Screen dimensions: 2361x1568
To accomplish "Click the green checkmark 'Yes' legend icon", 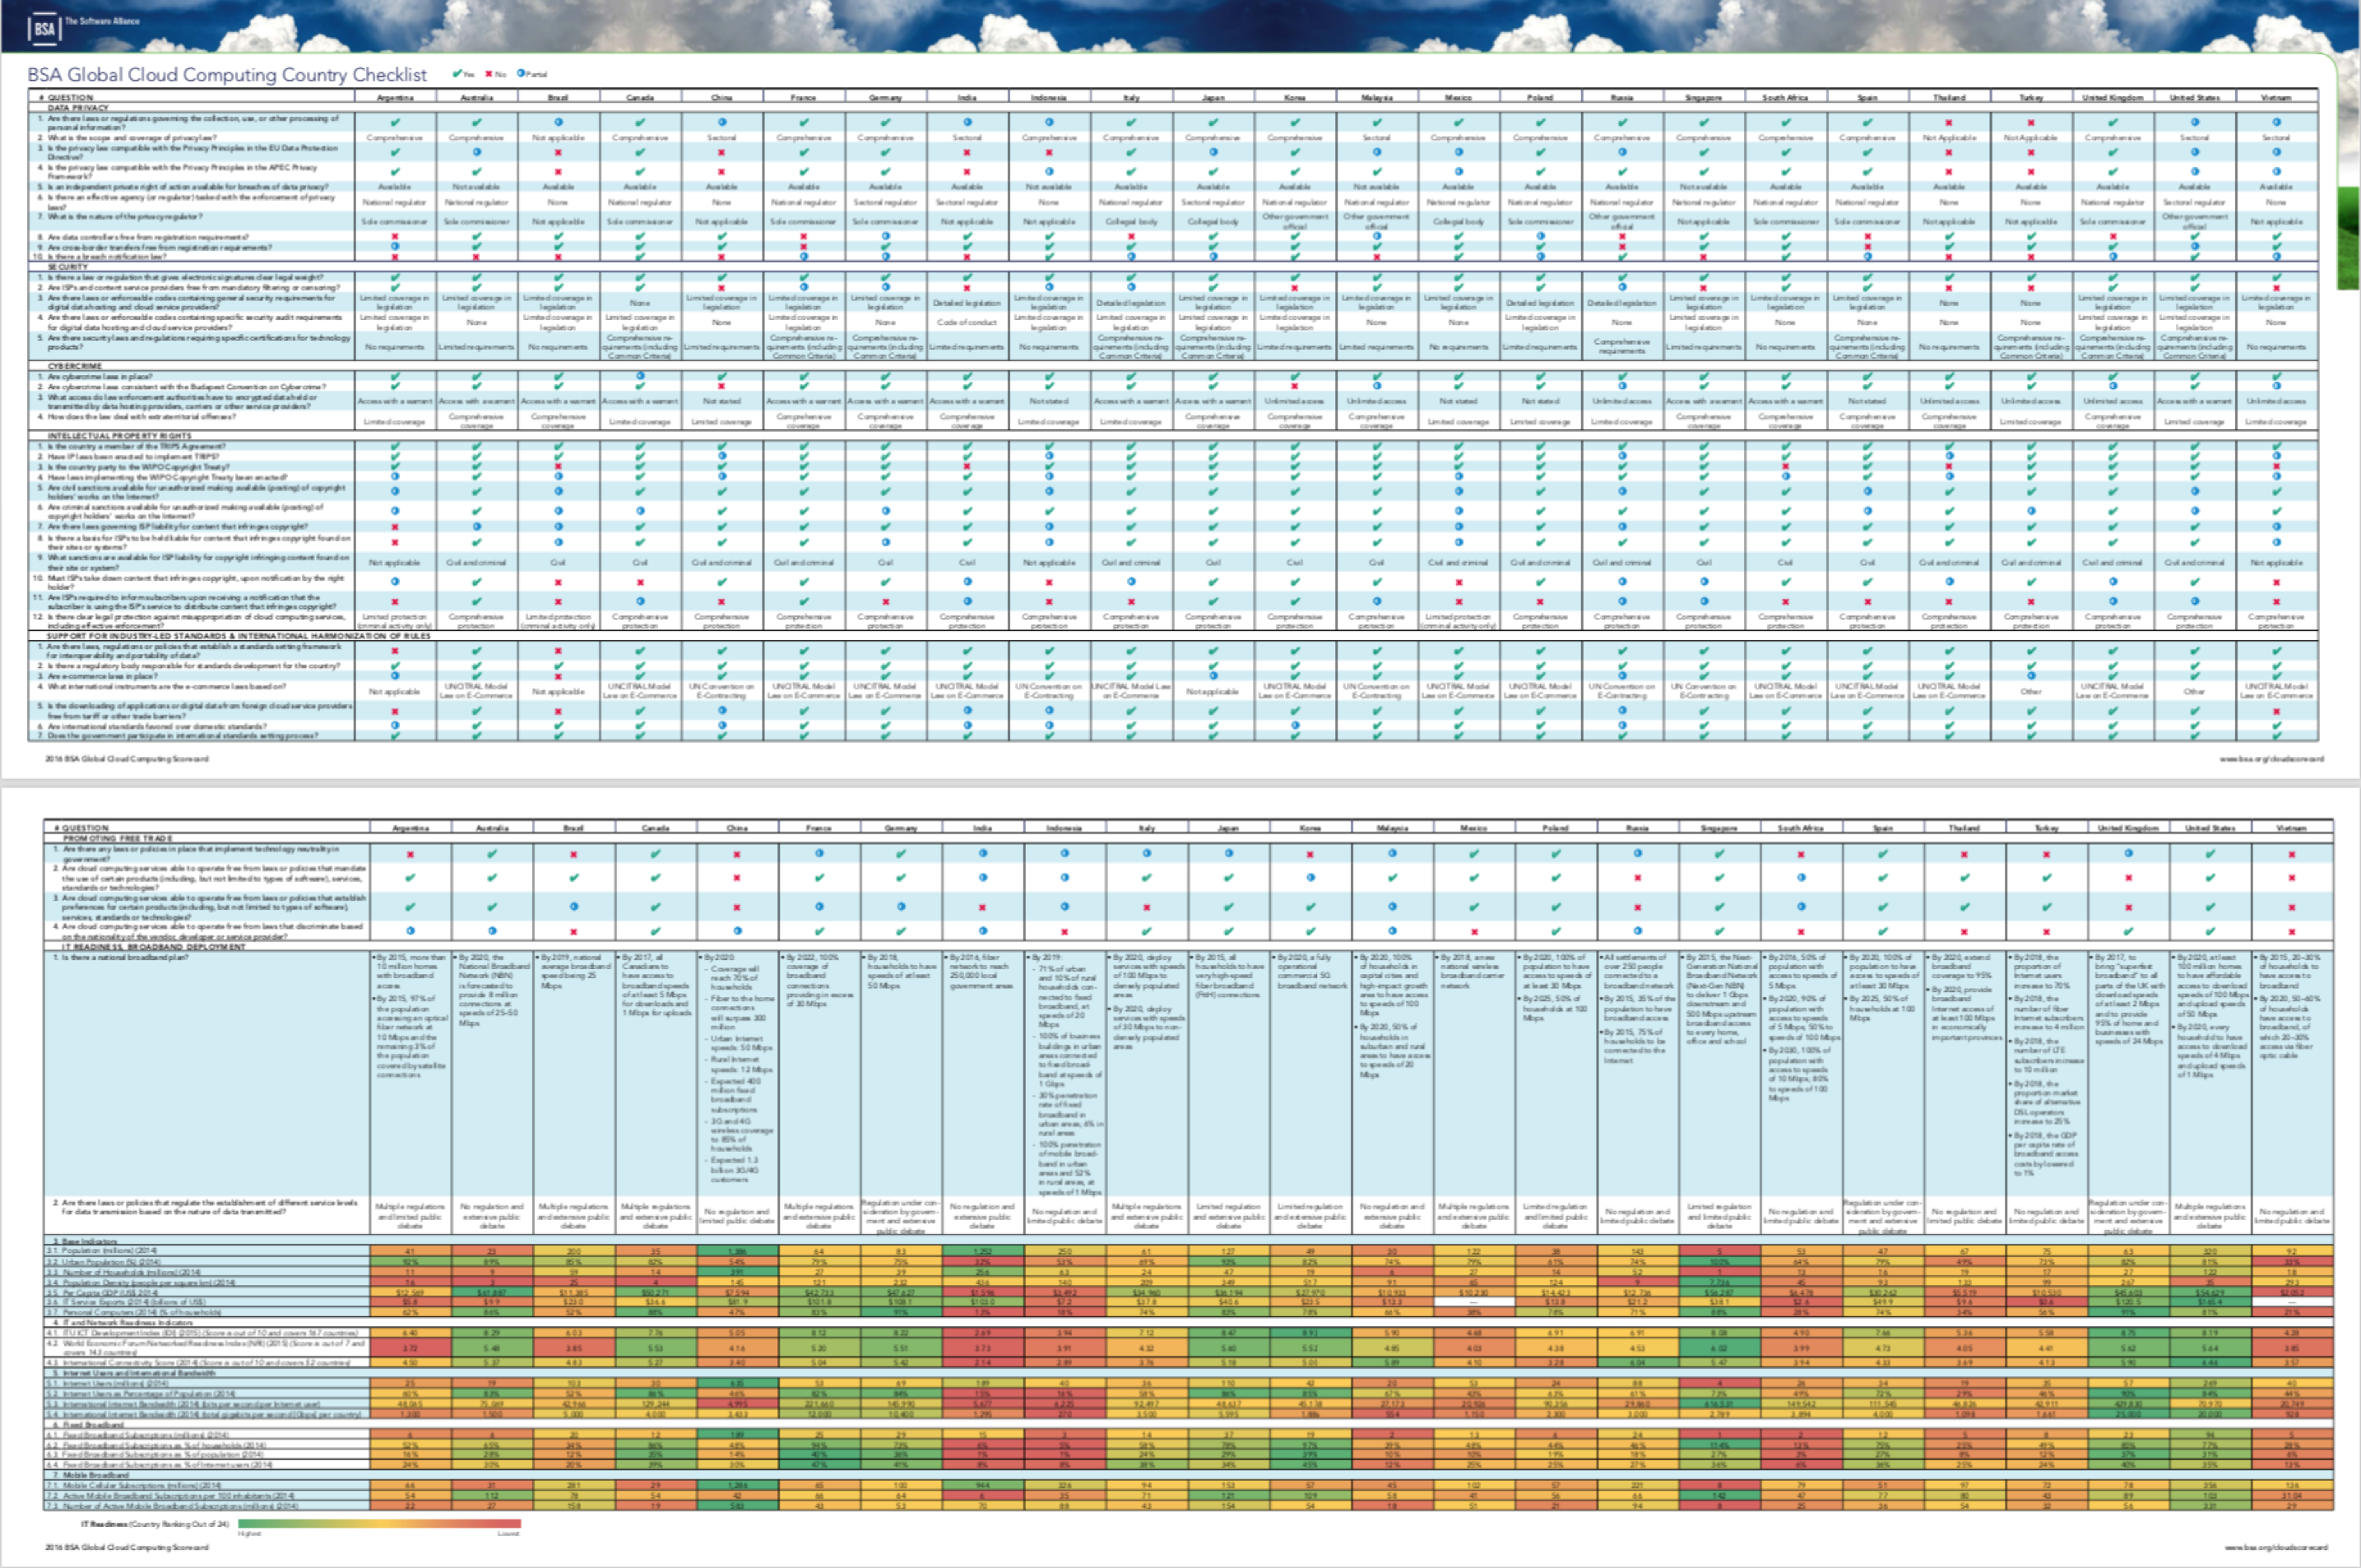I will (457, 74).
